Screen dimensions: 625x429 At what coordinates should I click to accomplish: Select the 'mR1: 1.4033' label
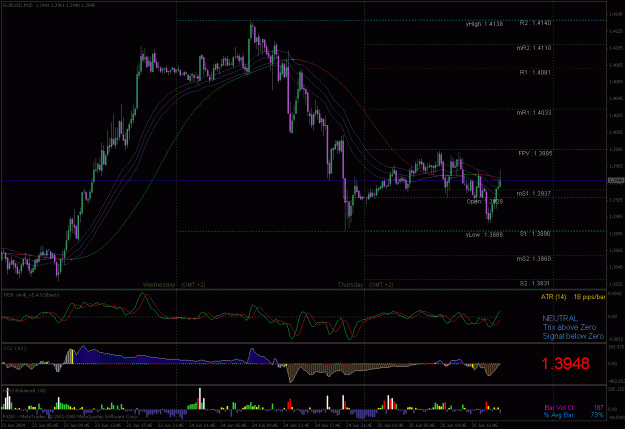[534, 113]
